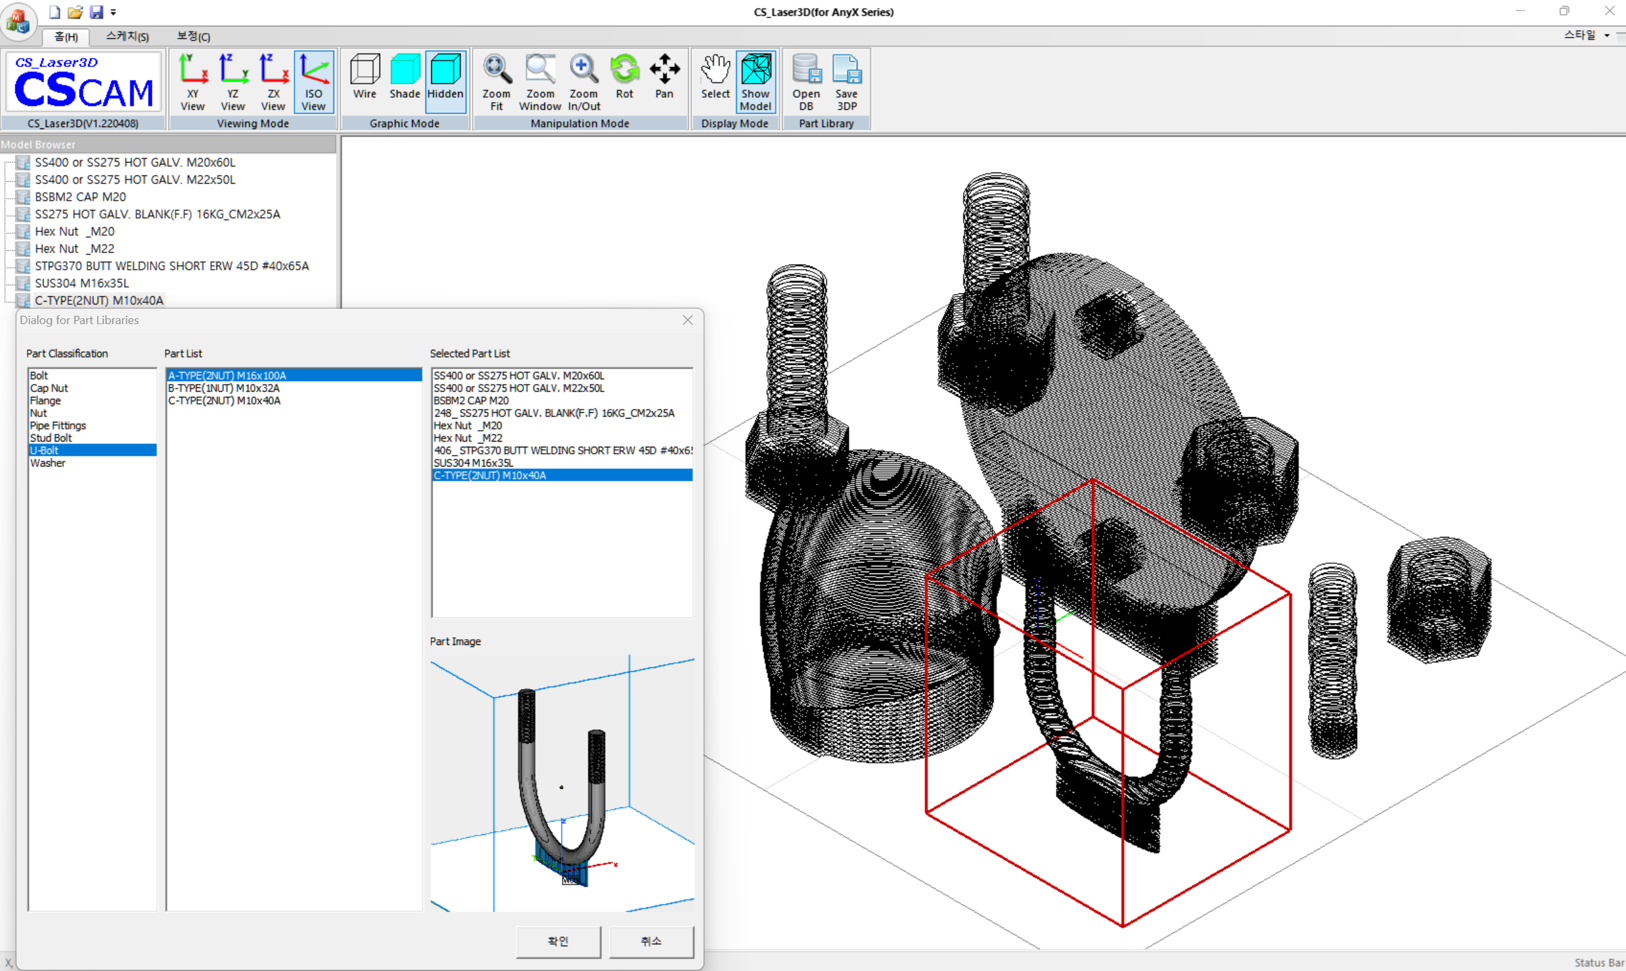The width and height of the screenshot is (1626, 971).
Task: Toggle Show Model display
Action: tap(755, 82)
